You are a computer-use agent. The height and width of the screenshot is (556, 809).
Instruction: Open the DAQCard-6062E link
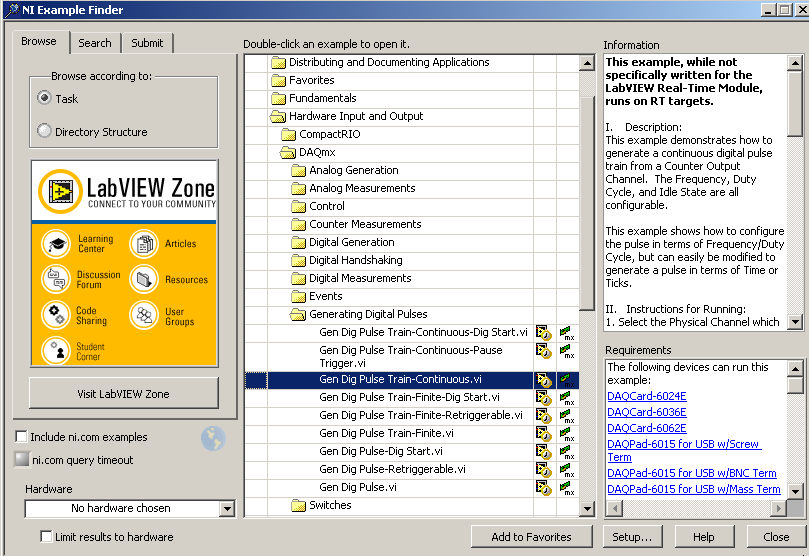[646, 428]
